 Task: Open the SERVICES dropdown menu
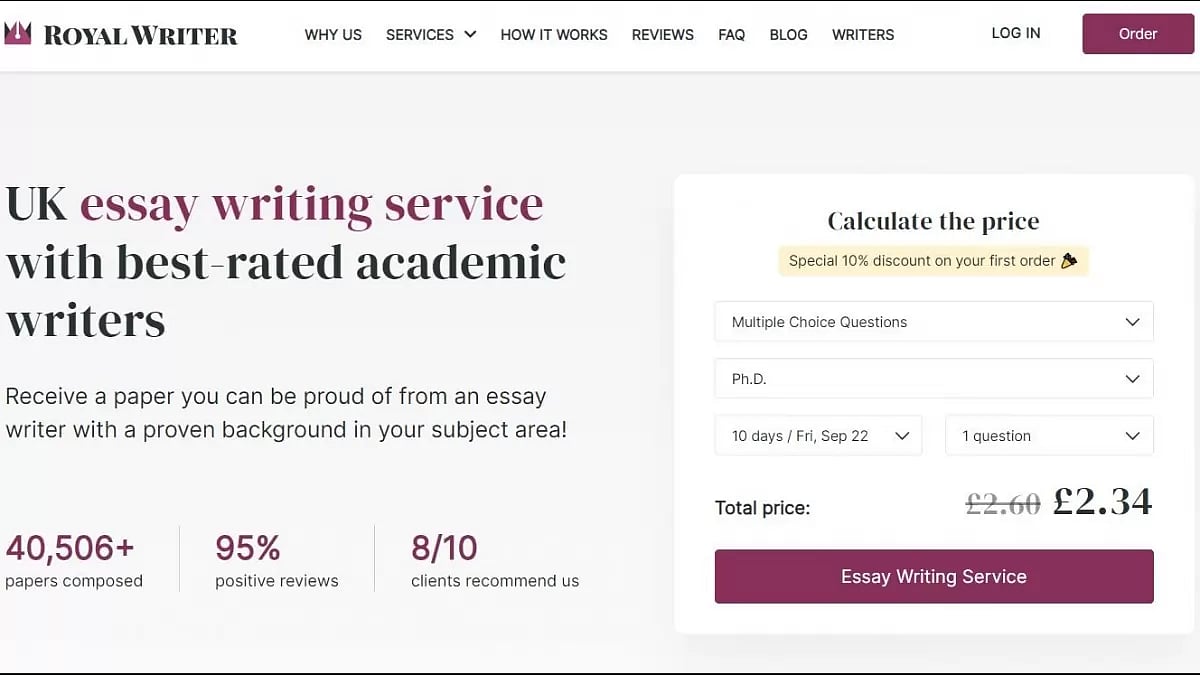point(430,34)
